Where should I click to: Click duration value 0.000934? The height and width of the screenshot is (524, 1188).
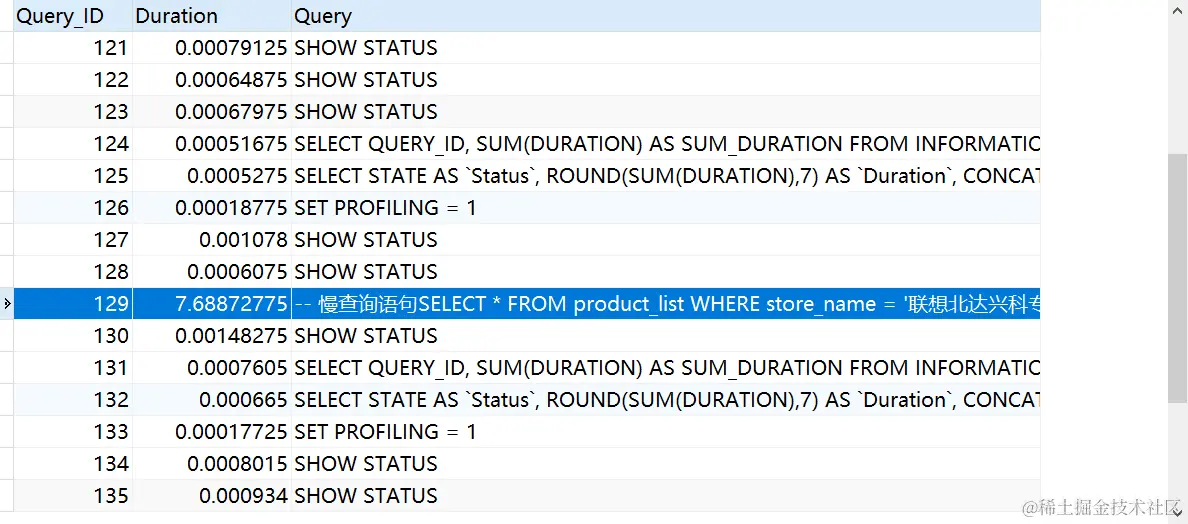point(243,495)
